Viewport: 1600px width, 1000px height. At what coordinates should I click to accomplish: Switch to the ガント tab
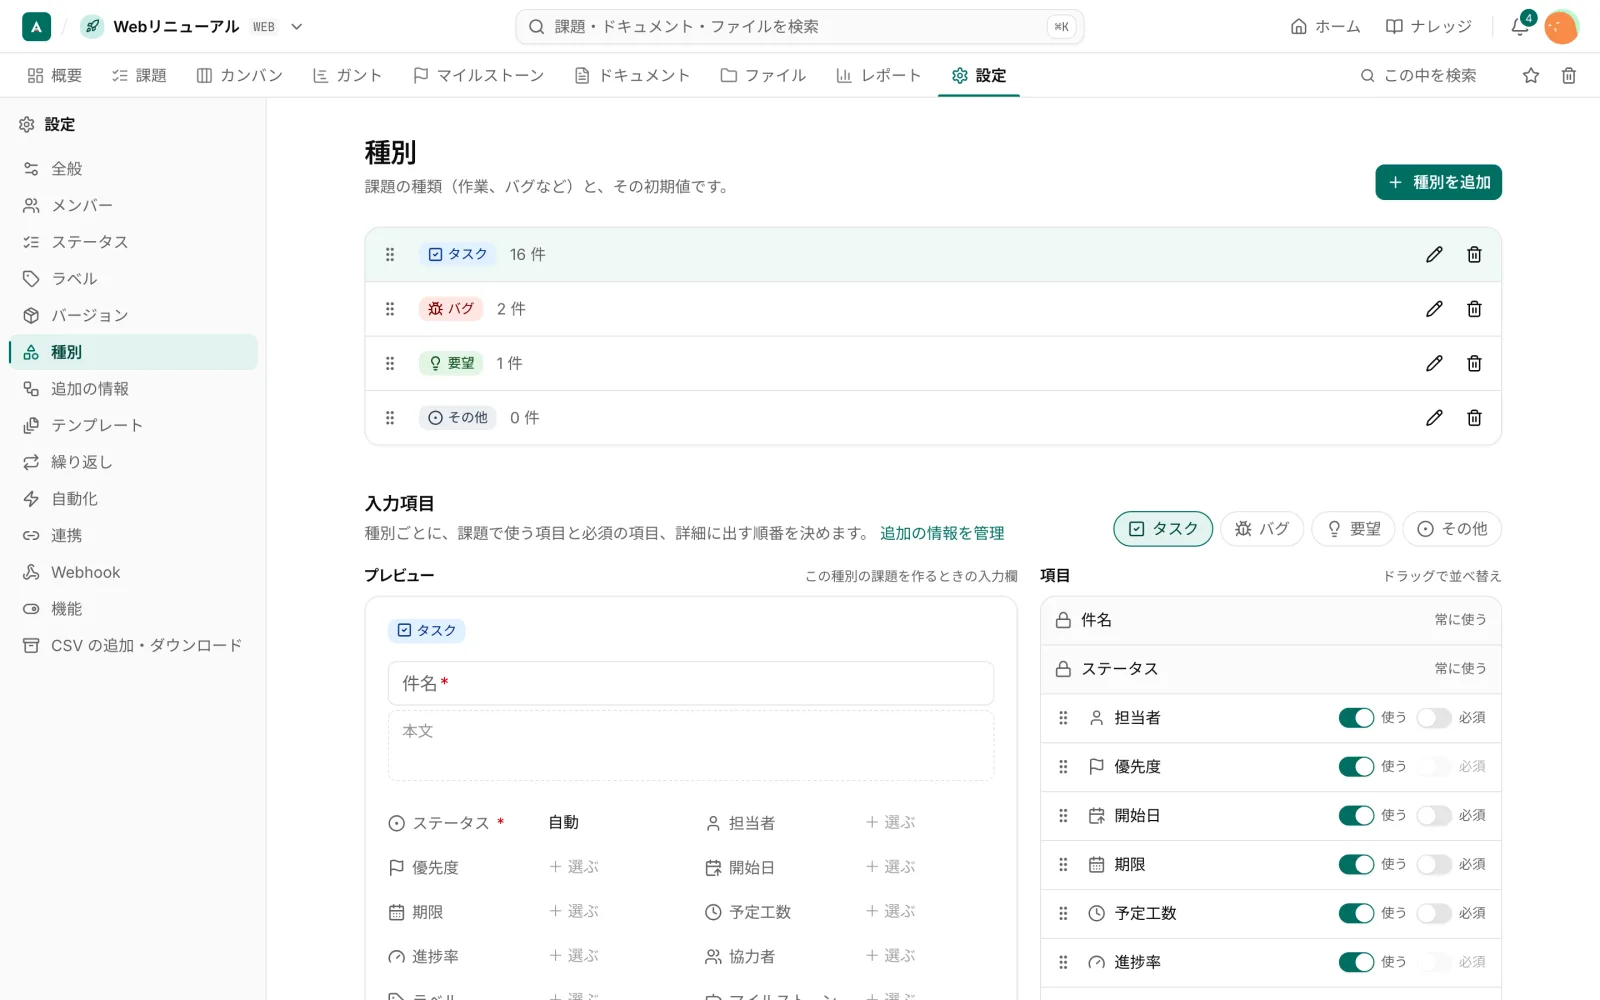click(347, 75)
